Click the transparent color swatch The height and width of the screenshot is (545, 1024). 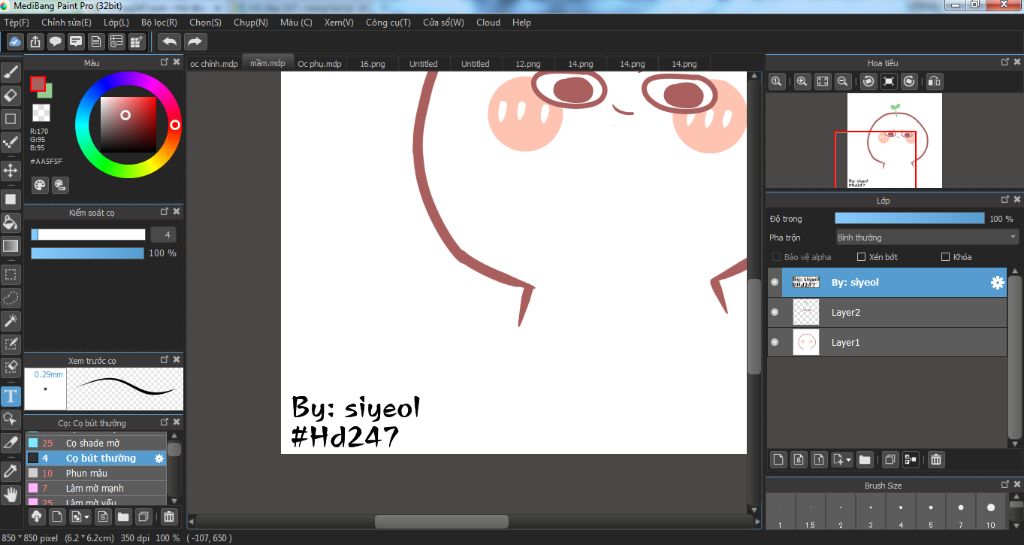pyautogui.click(x=41, y=112)
